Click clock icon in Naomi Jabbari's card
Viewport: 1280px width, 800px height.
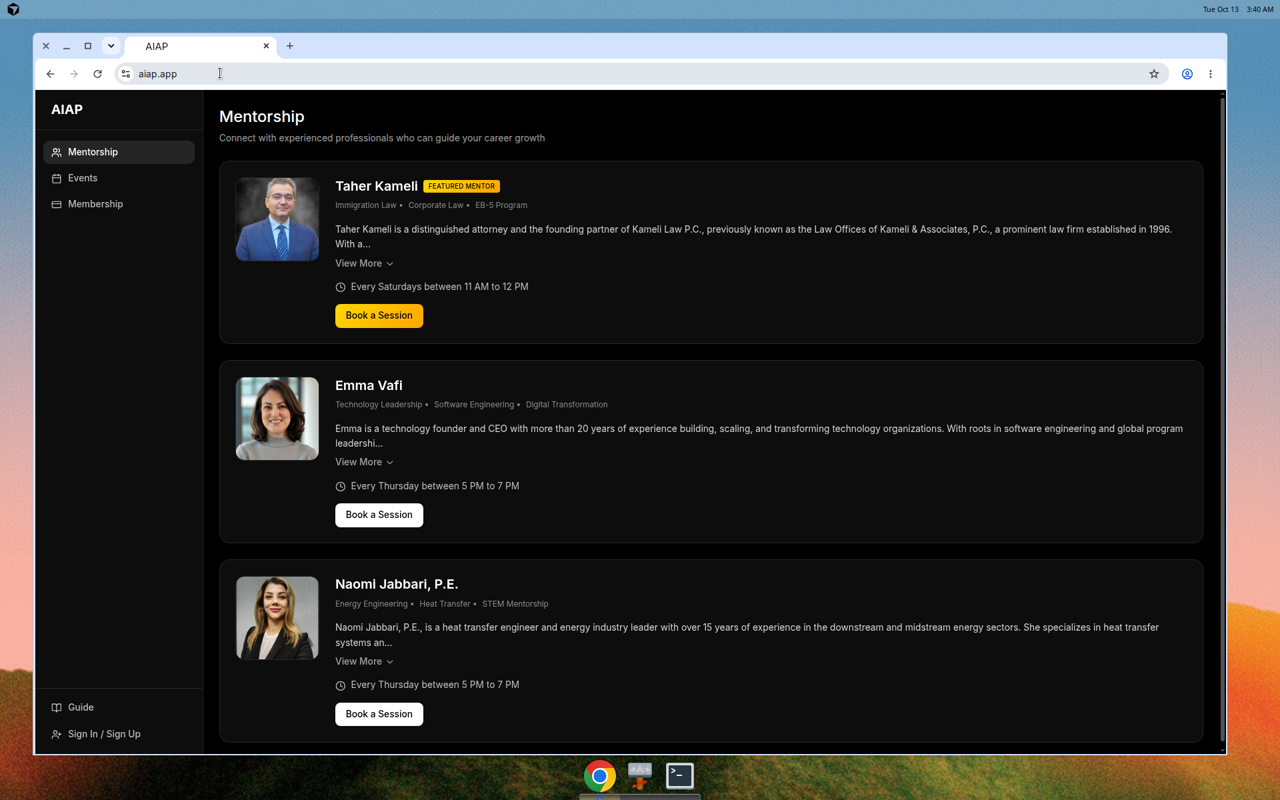click(x=340, y=686)
